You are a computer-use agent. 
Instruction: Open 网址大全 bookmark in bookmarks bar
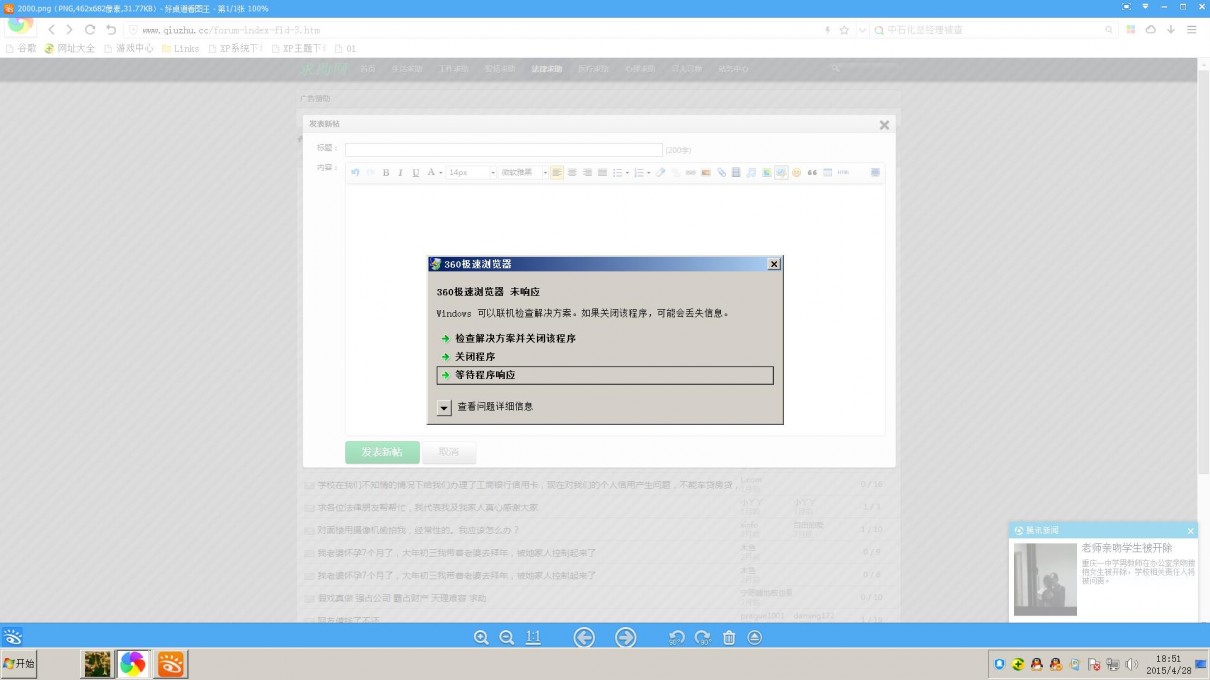(x=70, y=48)
